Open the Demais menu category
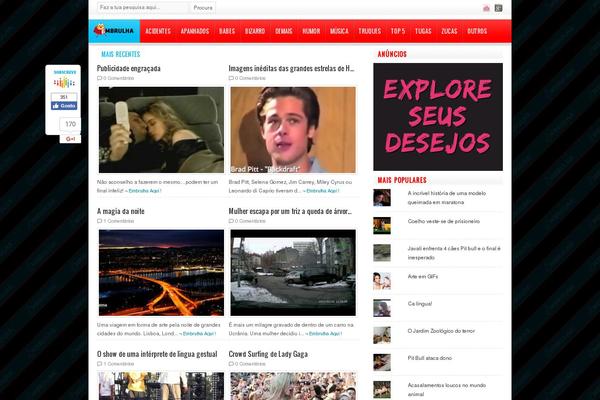 [284, 31]
